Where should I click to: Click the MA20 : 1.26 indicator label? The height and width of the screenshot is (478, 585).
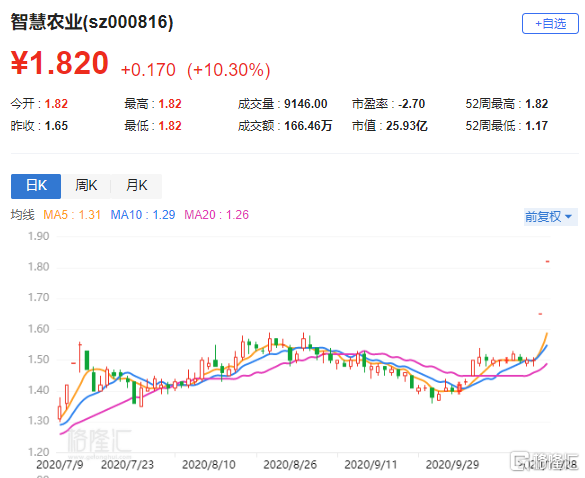(216, 215)
